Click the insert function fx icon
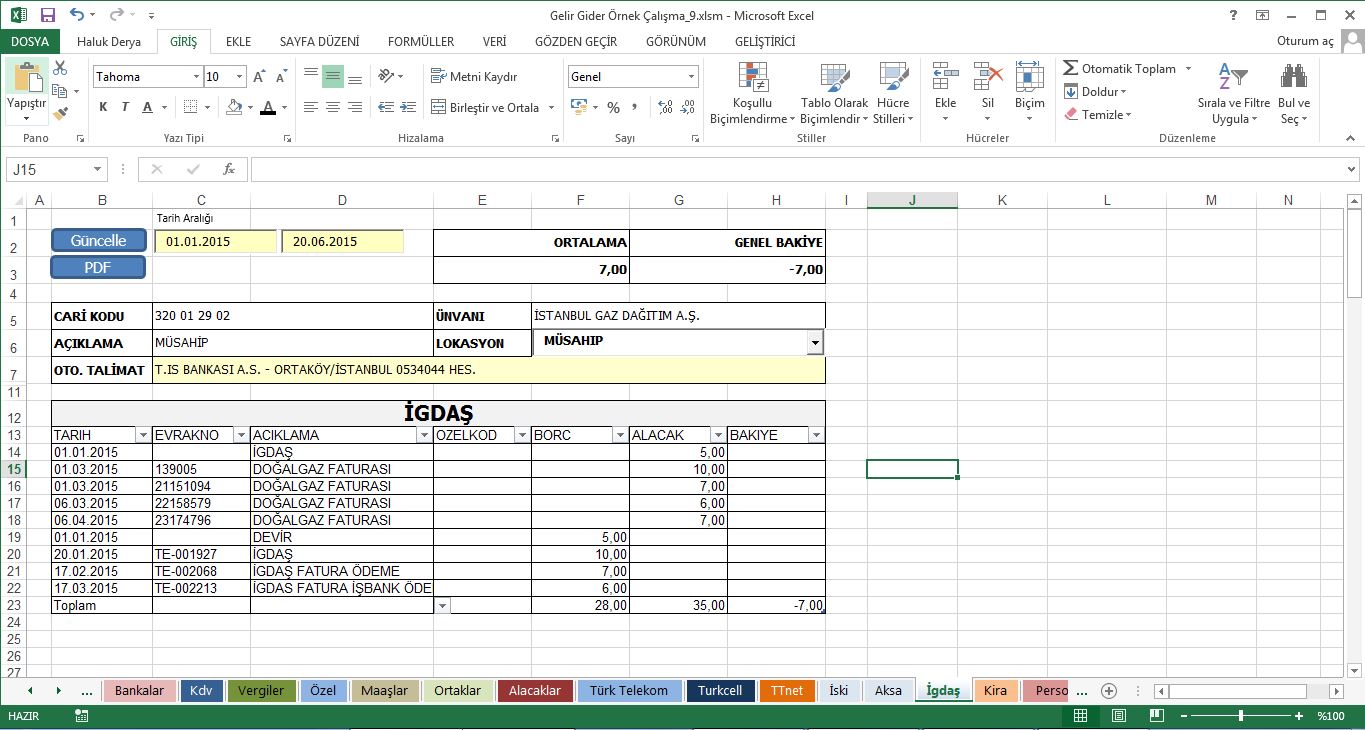 tap(228, 170)
